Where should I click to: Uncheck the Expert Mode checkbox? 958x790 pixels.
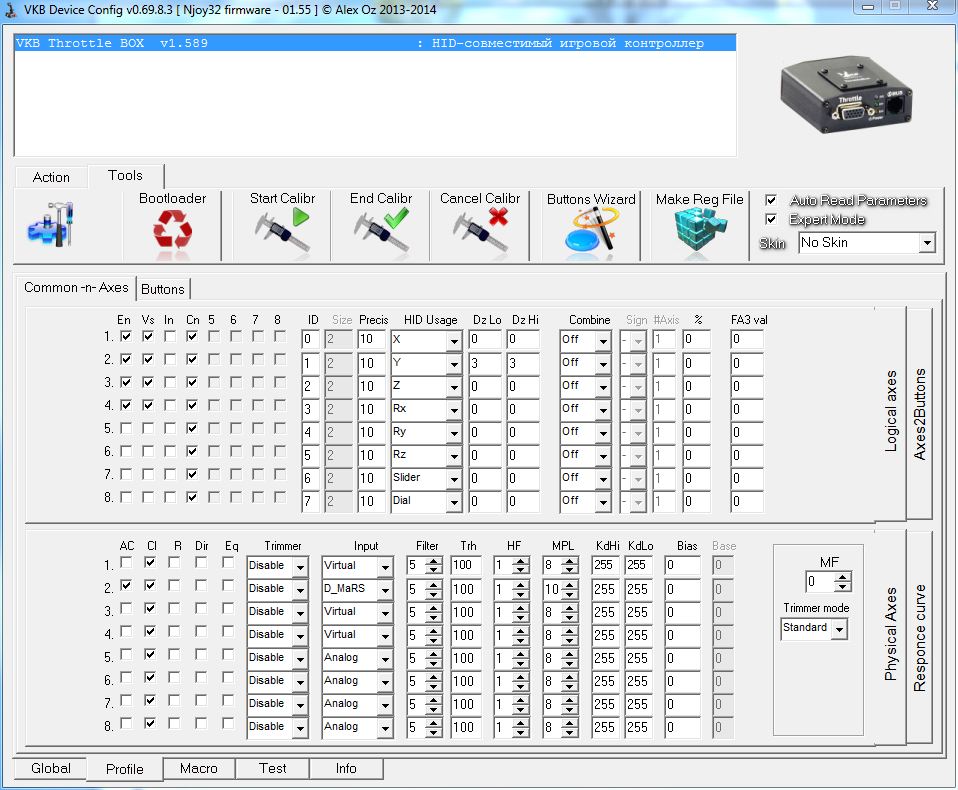pos(771,219)
